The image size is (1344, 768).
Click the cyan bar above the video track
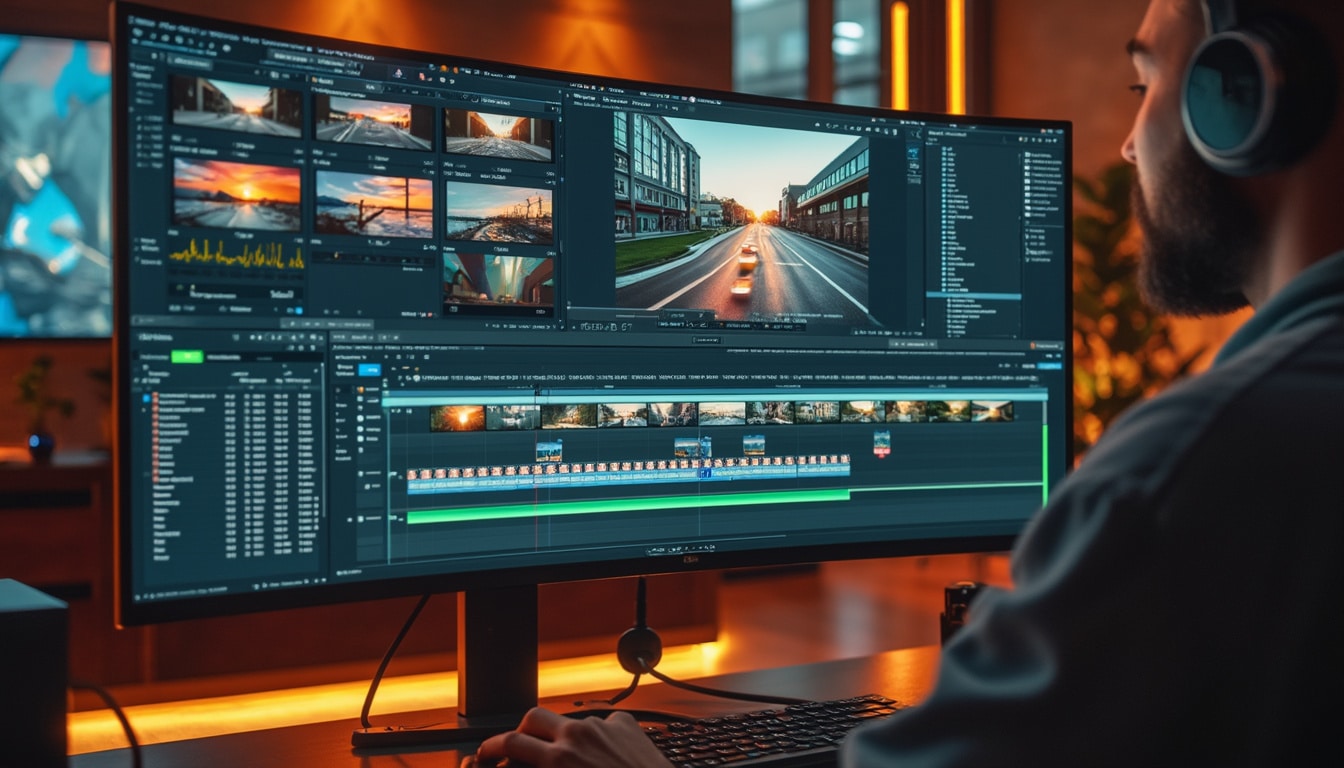[714, 396]
